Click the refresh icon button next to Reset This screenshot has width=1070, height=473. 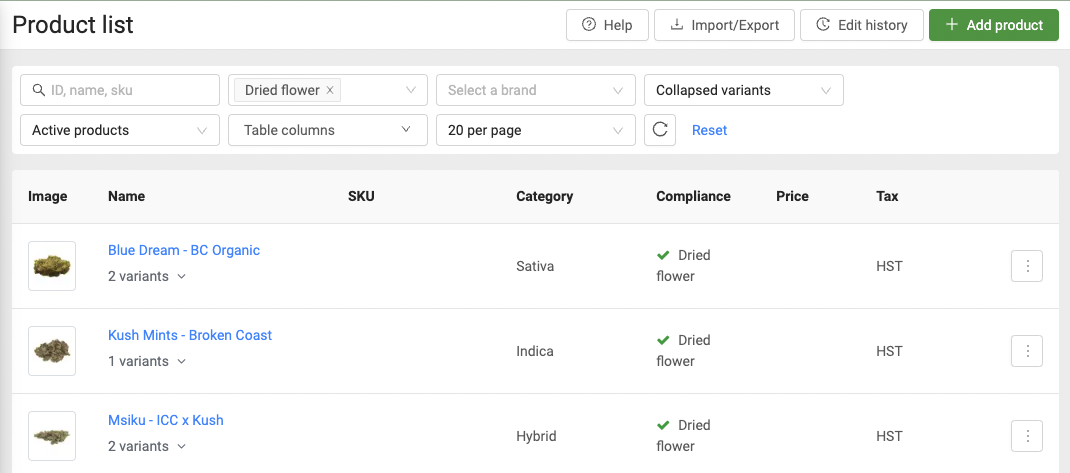[660, 130]
